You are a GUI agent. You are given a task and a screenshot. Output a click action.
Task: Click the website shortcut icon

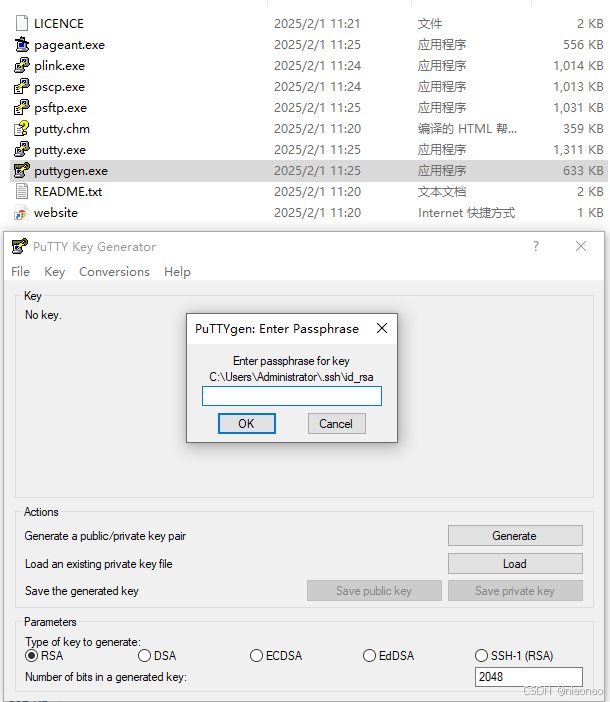tap(21, 213)
